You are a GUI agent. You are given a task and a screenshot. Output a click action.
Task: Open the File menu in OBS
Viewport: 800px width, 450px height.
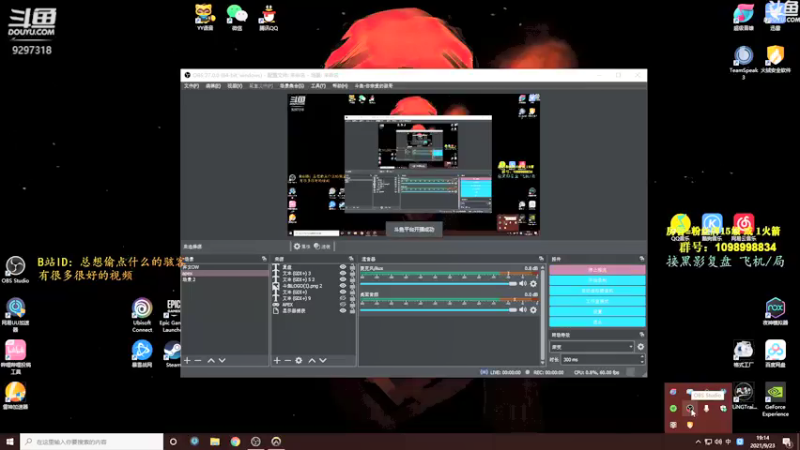tap(191, 86)
